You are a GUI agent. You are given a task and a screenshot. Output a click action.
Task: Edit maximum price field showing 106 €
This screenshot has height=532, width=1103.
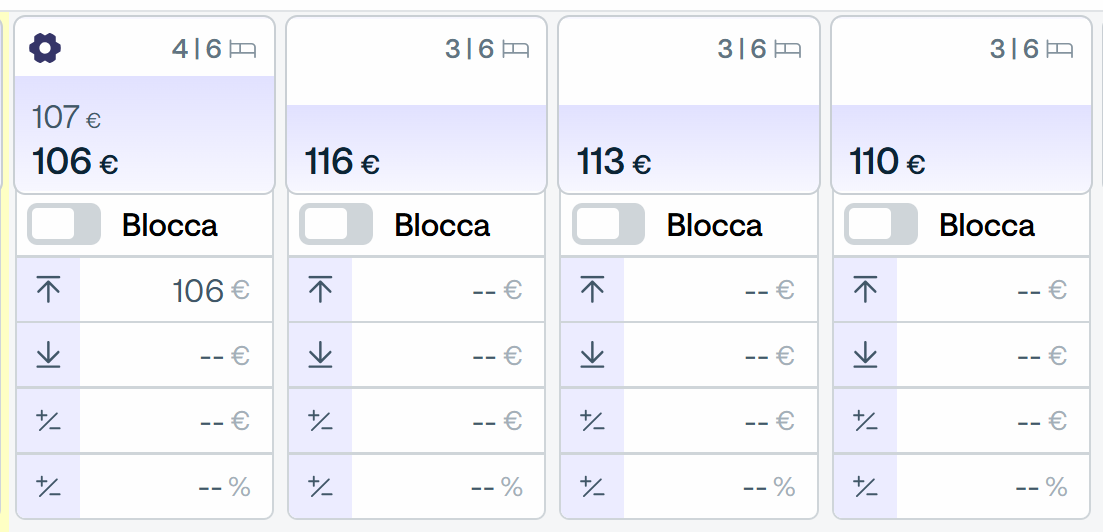[x=176, y=290]
